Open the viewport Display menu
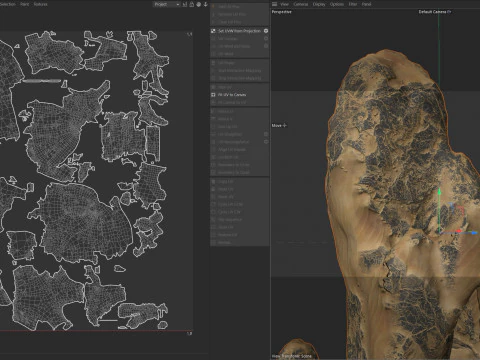 click(x=319, y=4)
